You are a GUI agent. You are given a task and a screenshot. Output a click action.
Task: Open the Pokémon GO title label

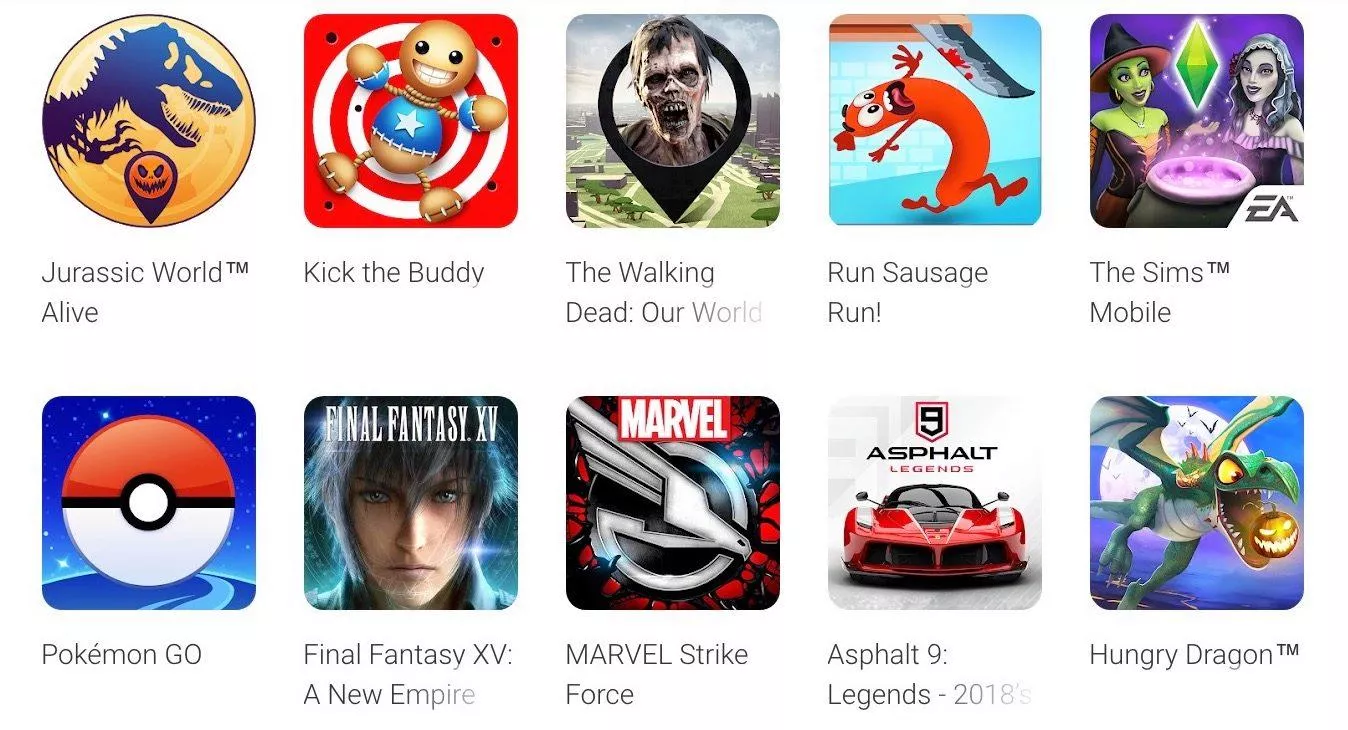click(x=122, y=655)
